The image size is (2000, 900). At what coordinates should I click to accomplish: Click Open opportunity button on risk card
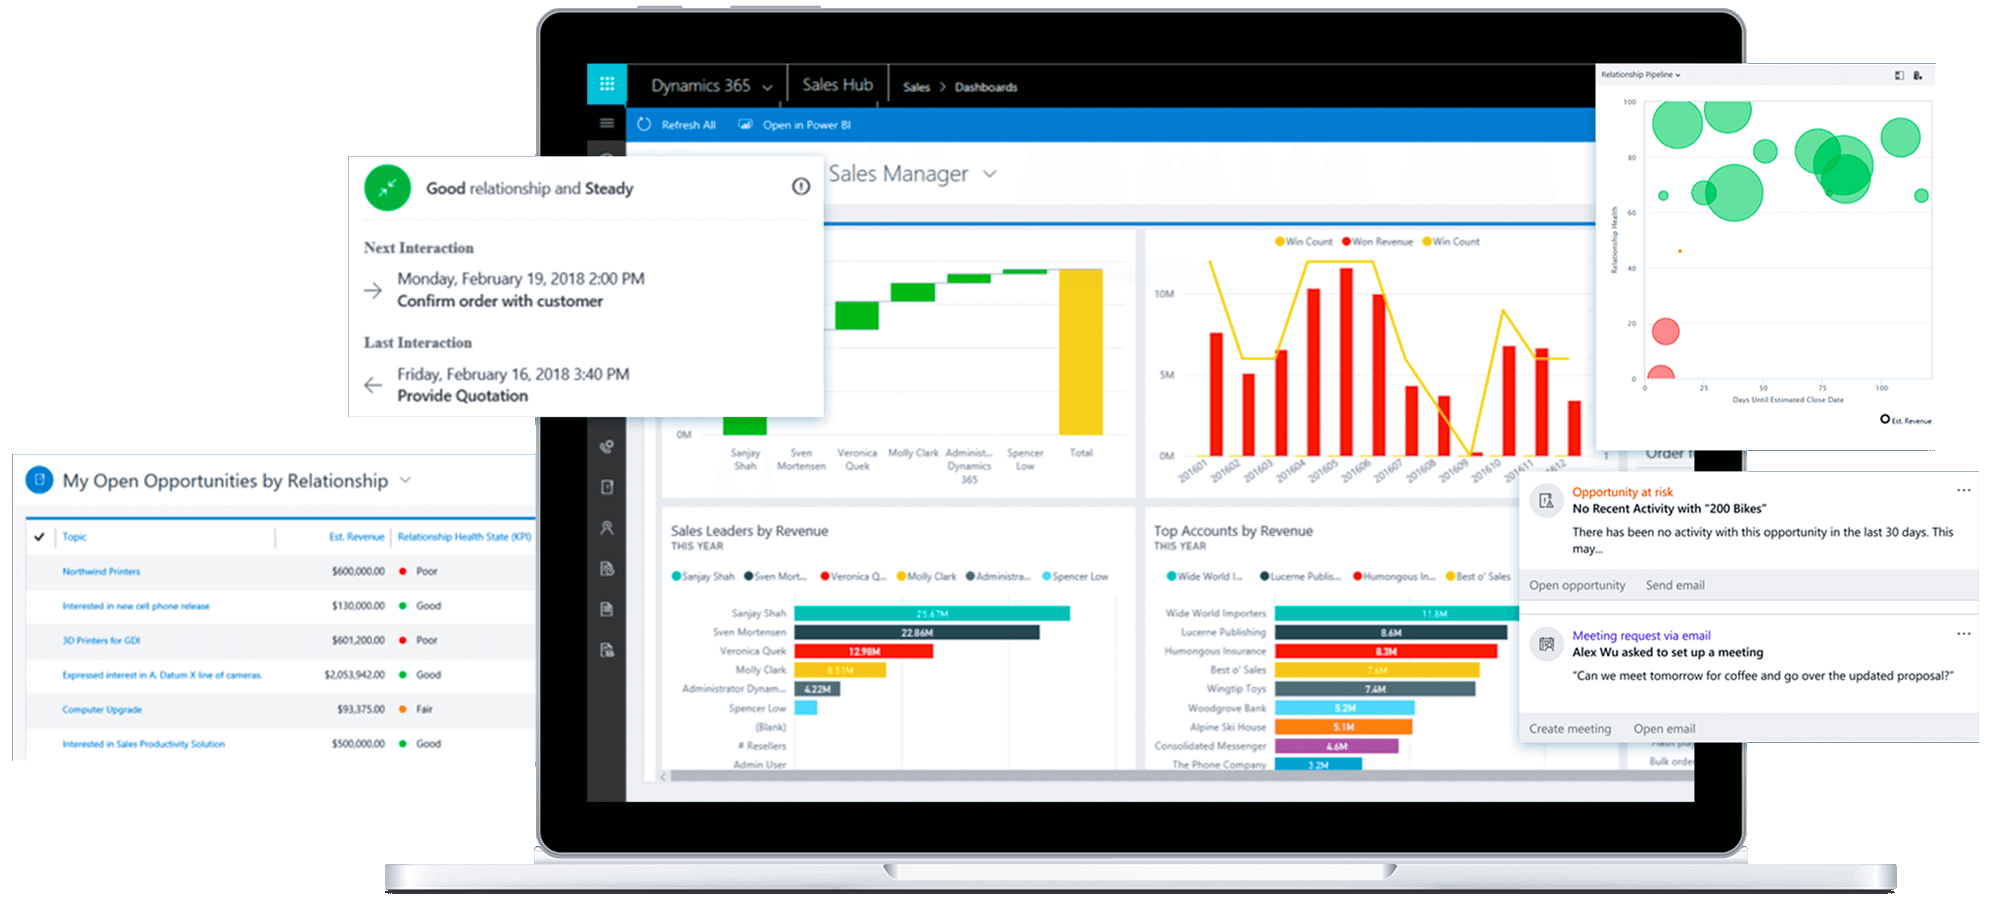point(1577,585)
